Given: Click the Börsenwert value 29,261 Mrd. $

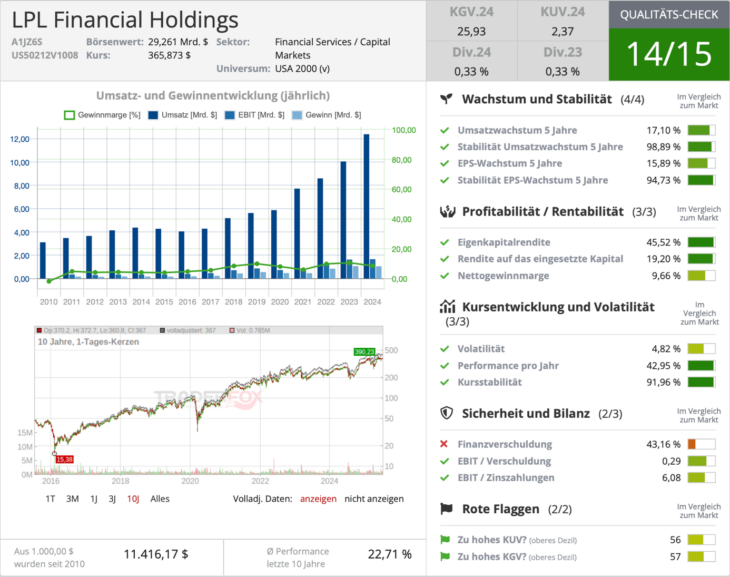Looking at the screenshot, I should tap(178, 42).
